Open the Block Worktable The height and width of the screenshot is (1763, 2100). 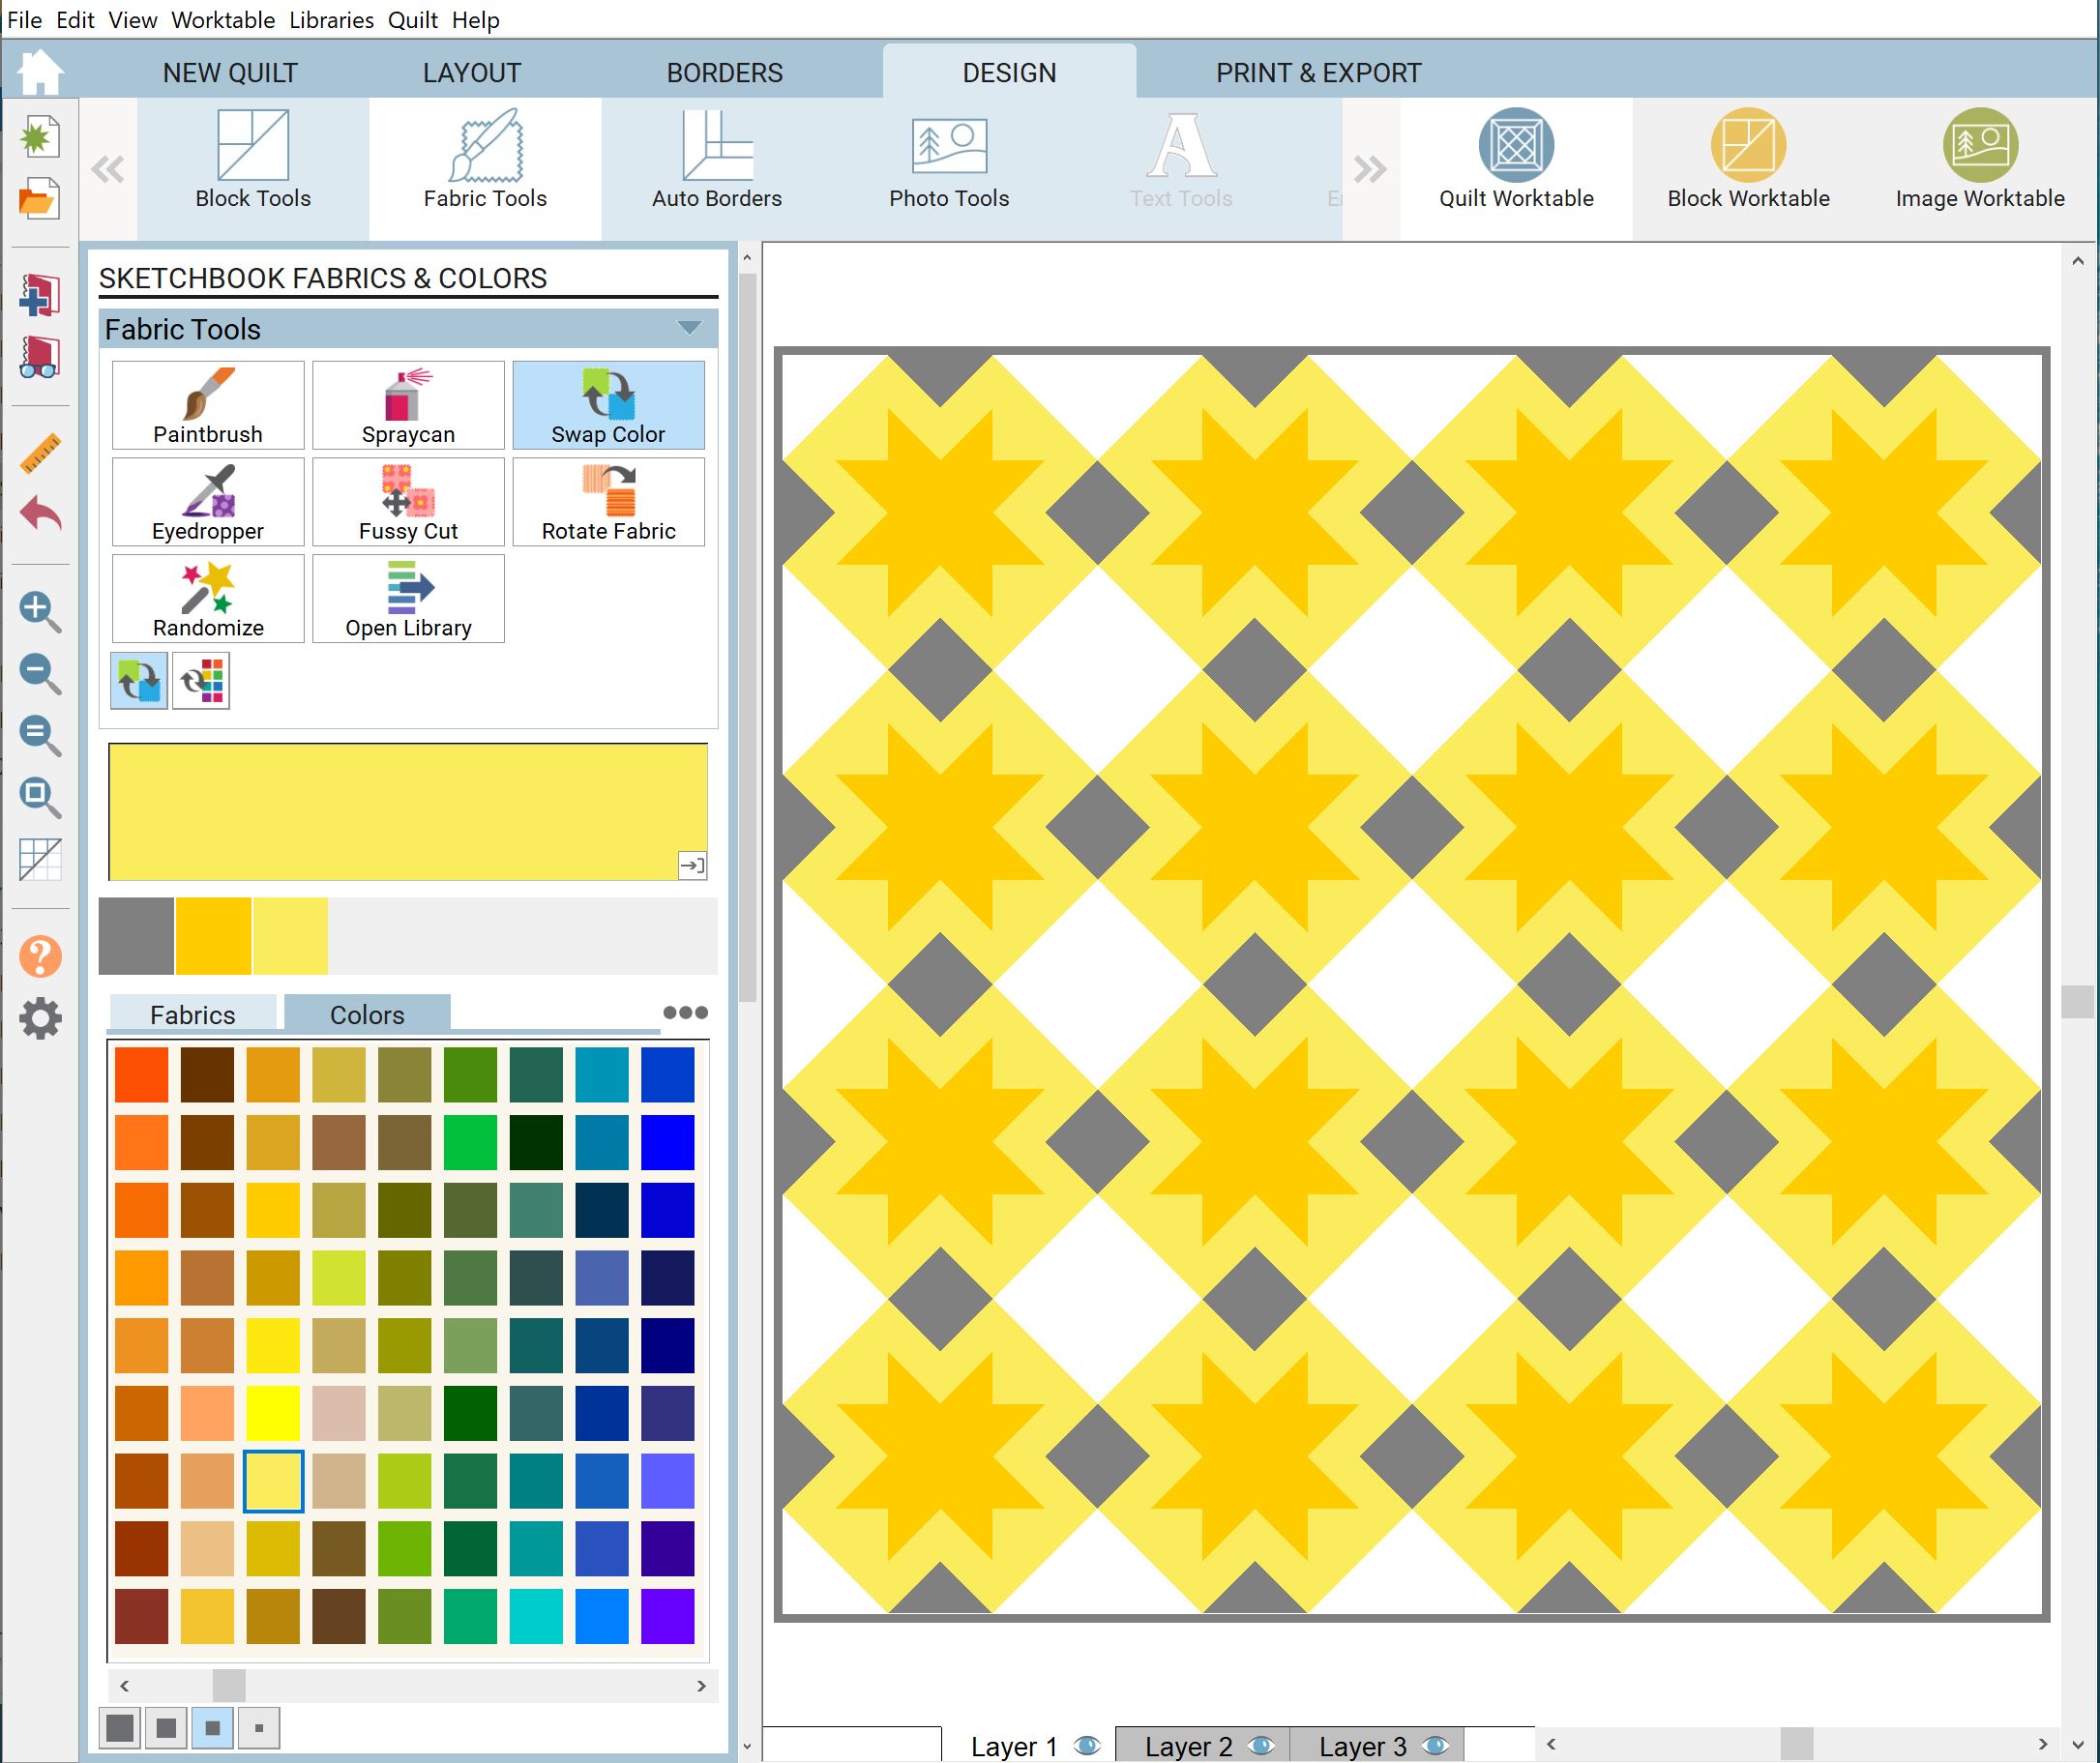(x=1748, y=160)
